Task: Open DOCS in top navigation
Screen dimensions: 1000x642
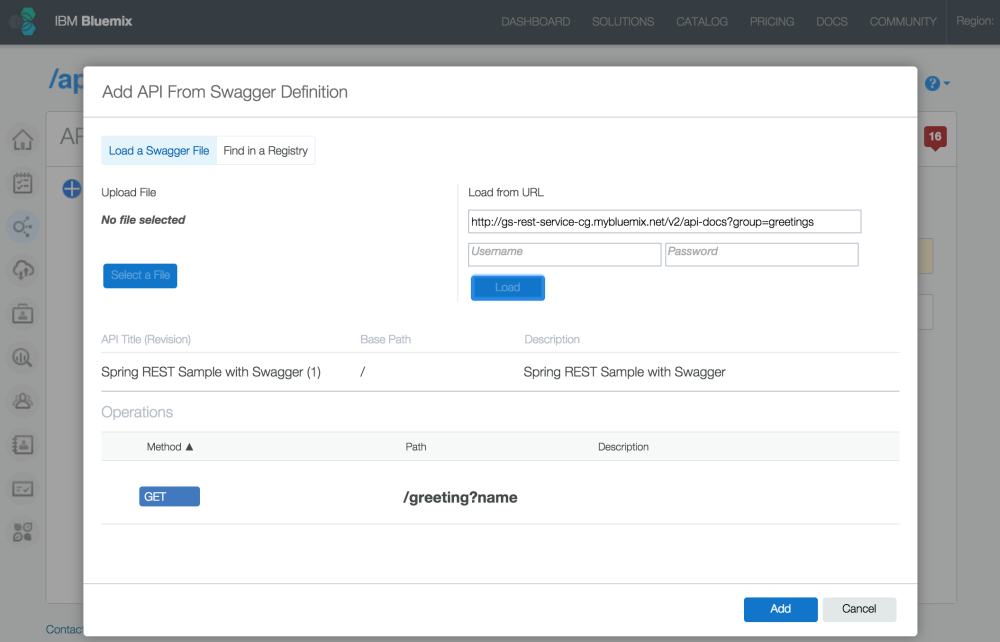Action: [x=832, y=22]
